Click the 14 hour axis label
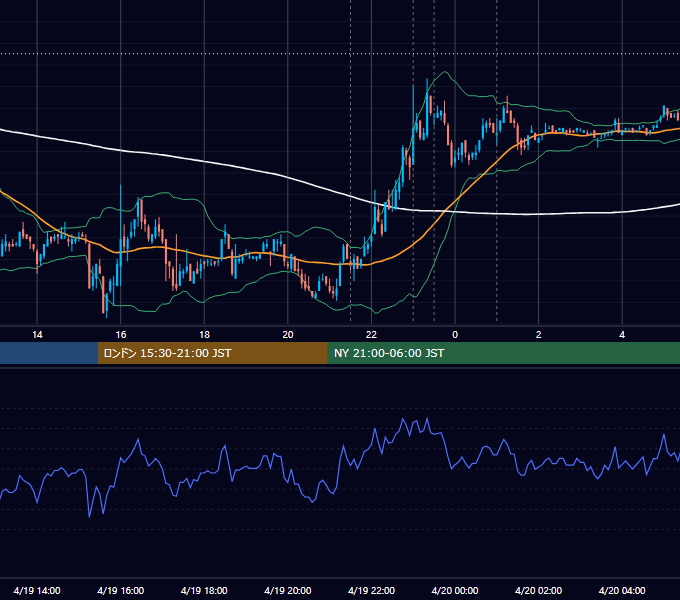This screenshot has height=600, width=680. (x=37, y=335)
